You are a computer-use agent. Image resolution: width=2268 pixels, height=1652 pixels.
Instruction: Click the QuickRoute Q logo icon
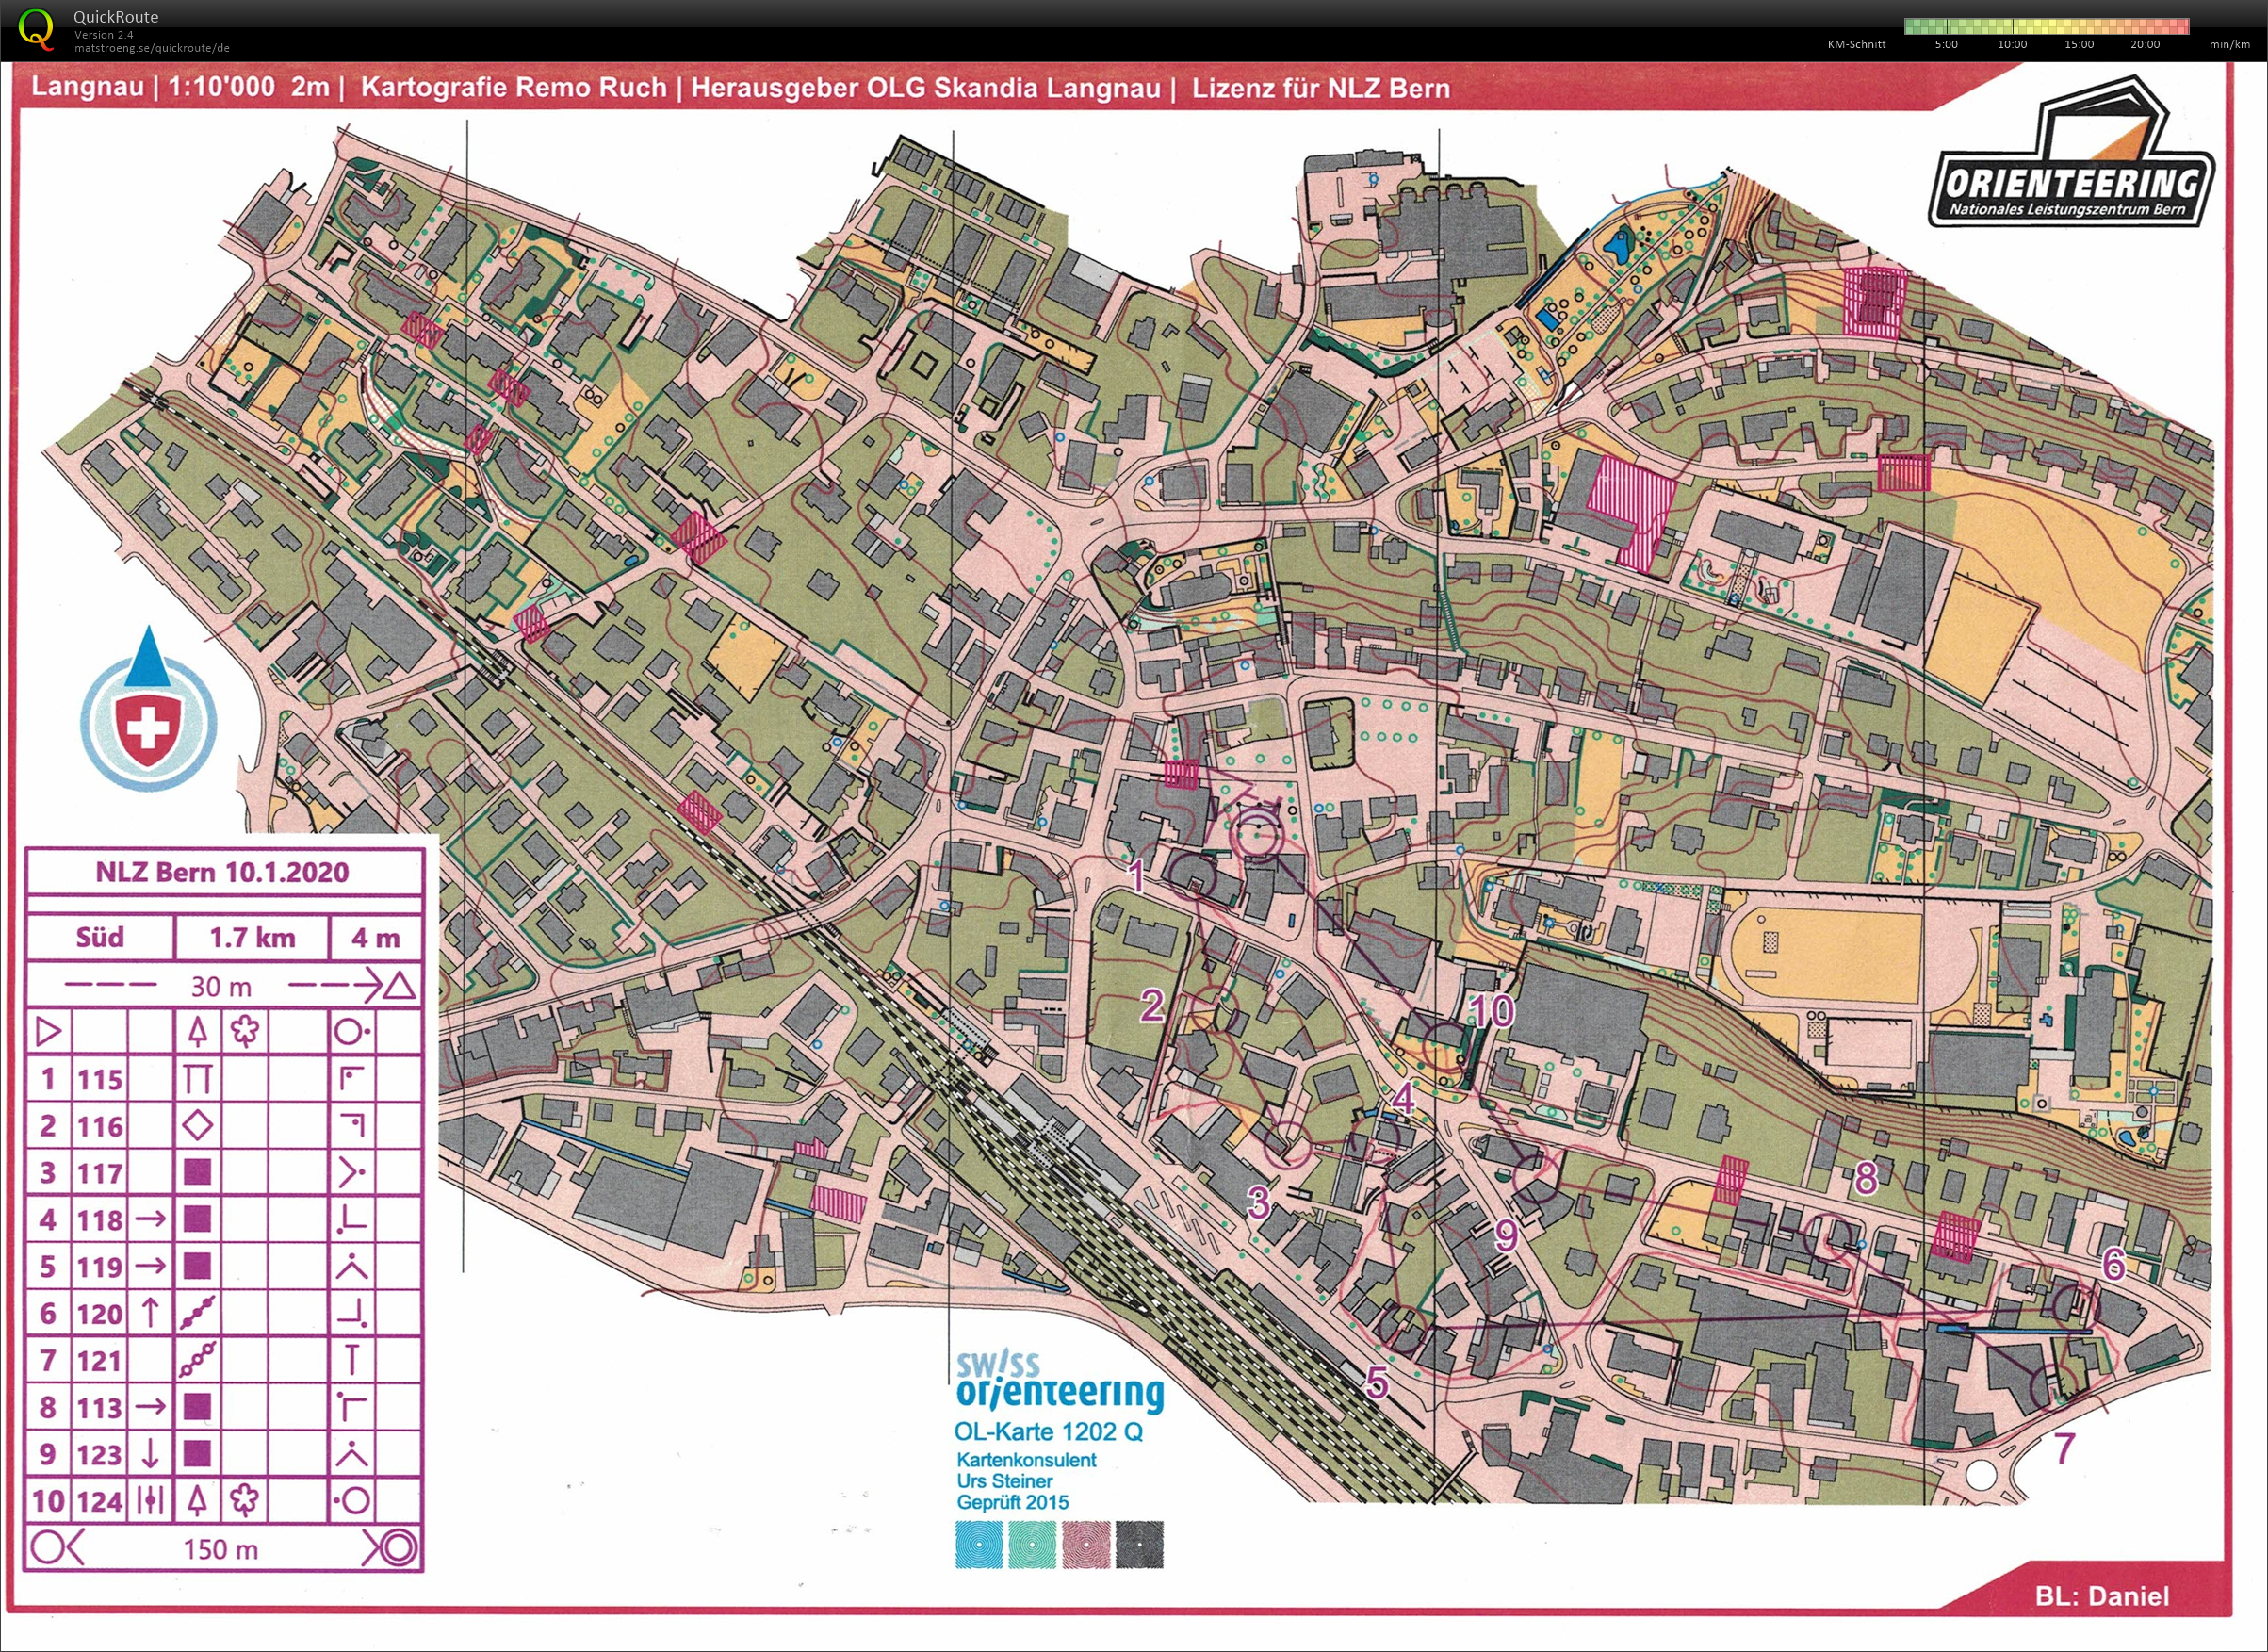click(36, 28)
